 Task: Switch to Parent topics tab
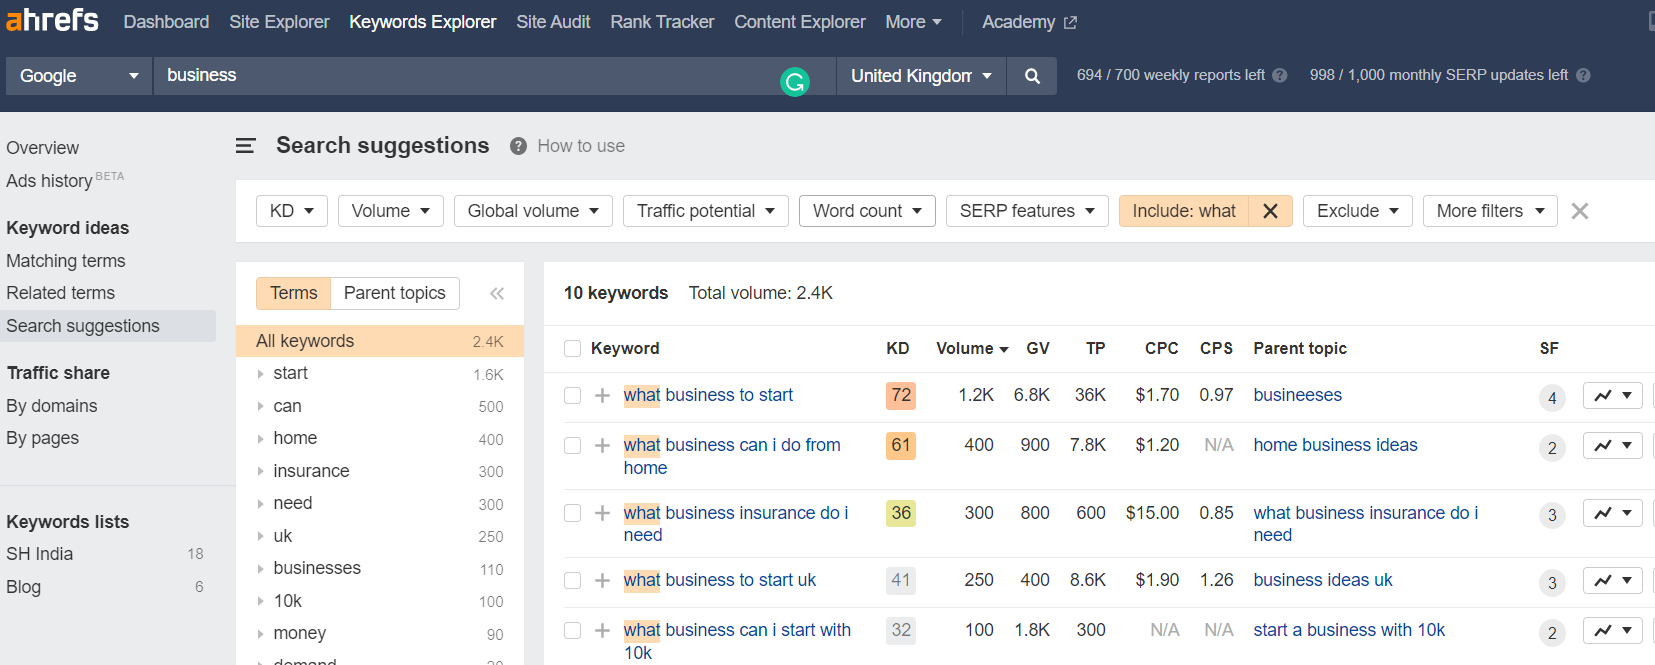point(395,293)
